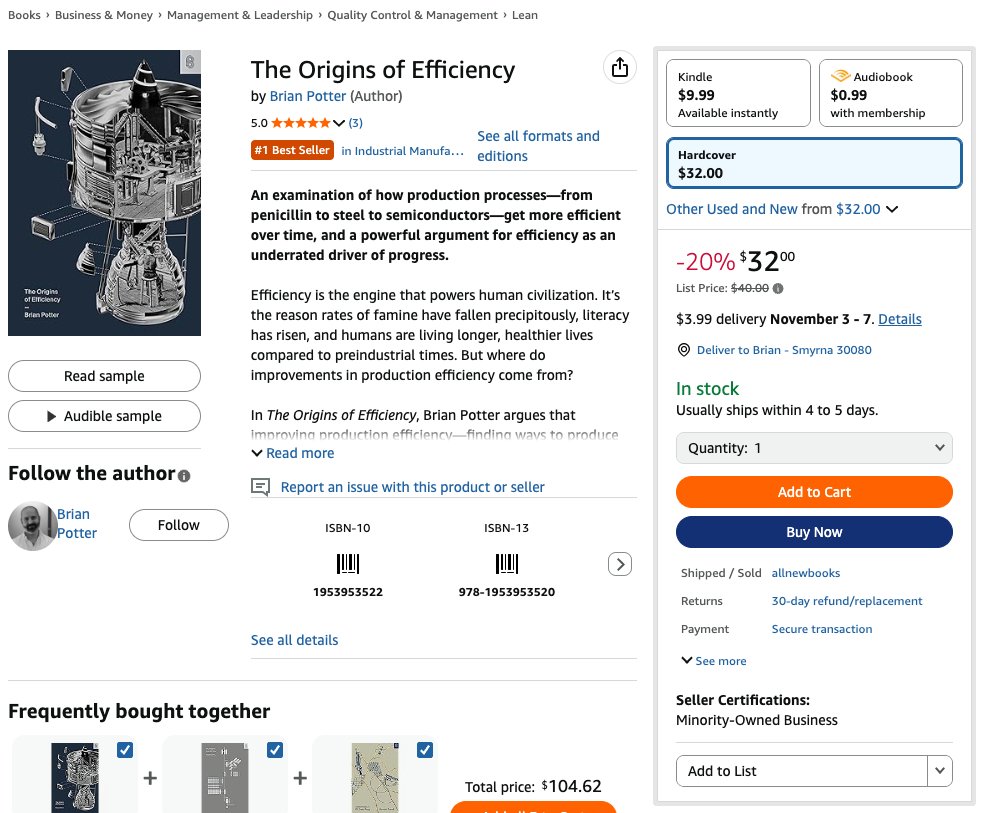Click the info icon next to List Price

[779, 289]
